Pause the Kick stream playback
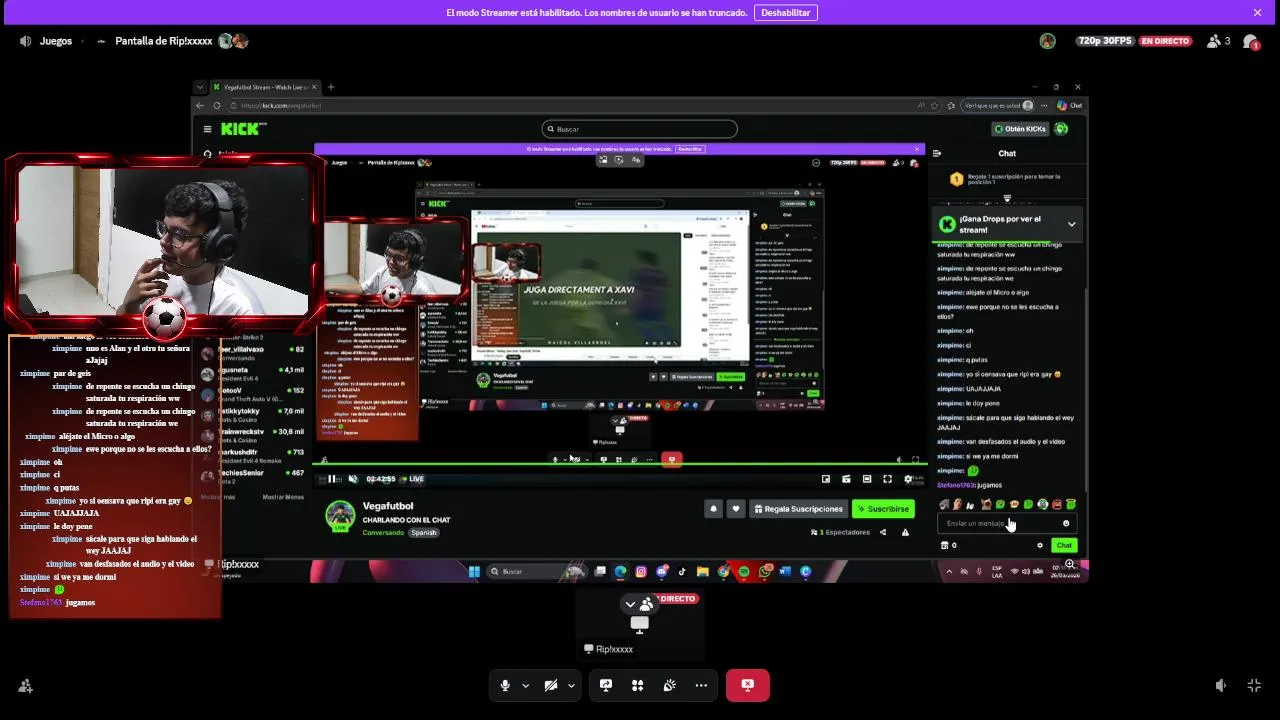 pos(332,479)
